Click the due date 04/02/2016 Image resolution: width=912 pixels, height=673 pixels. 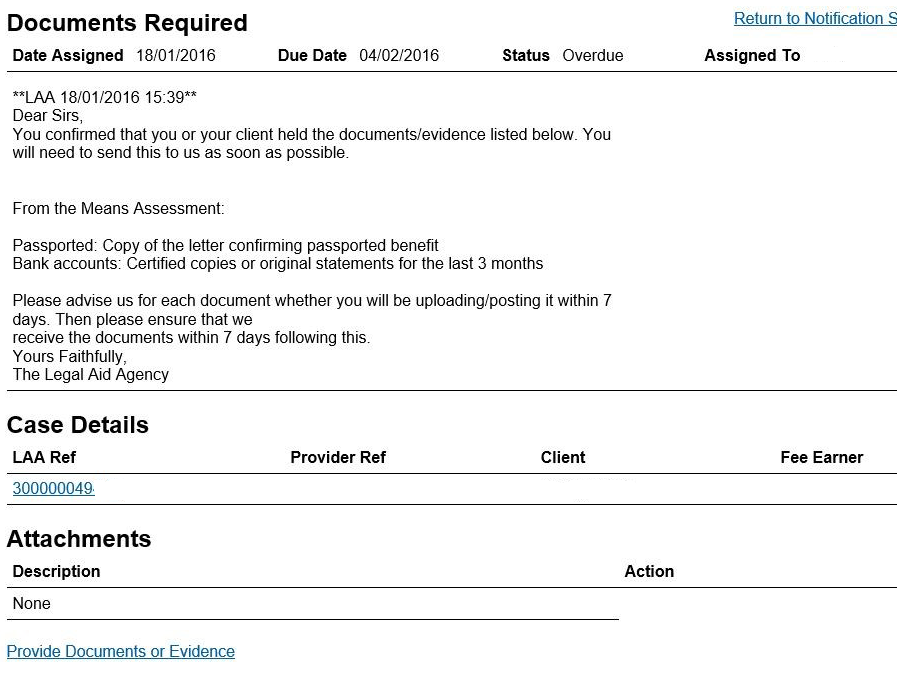399,56
